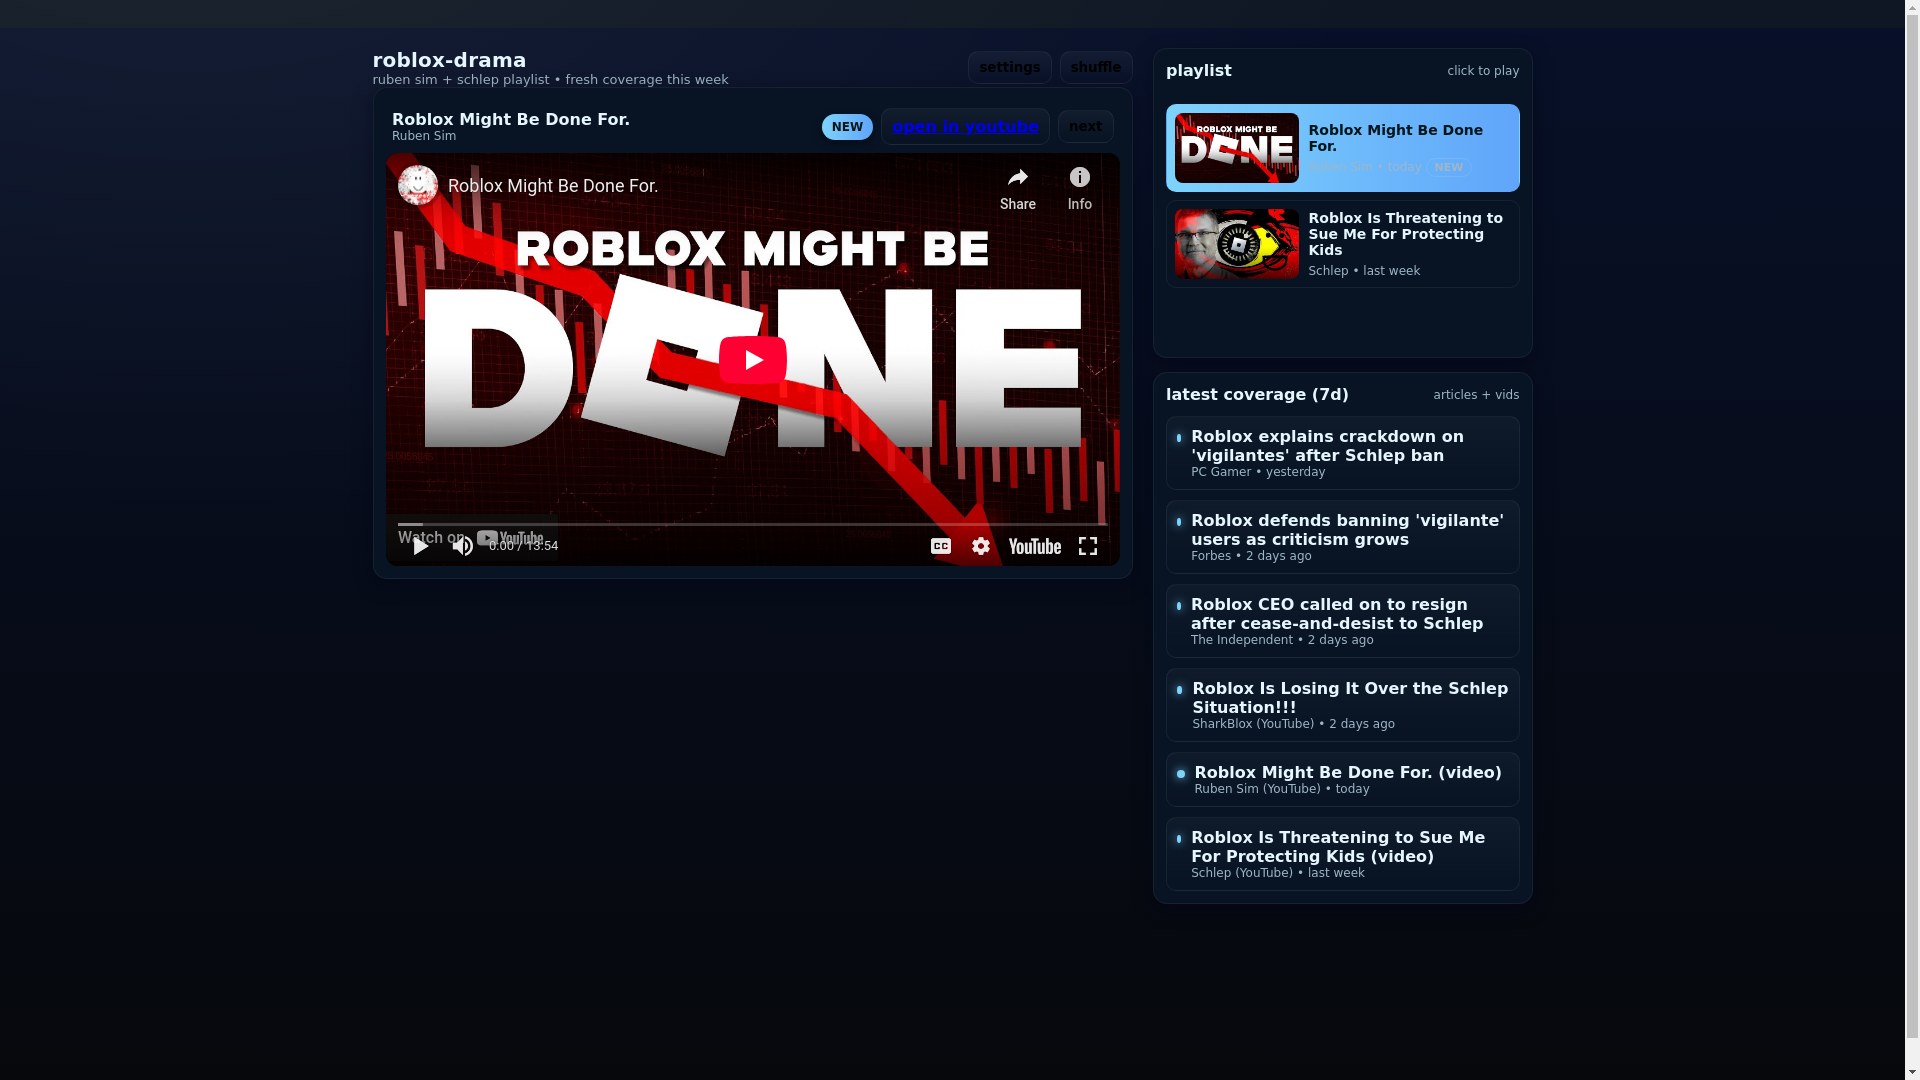This screenshot has width=1920, height=1080.
Task: Click the video title text in the player
Action: (x=553, y=186)
